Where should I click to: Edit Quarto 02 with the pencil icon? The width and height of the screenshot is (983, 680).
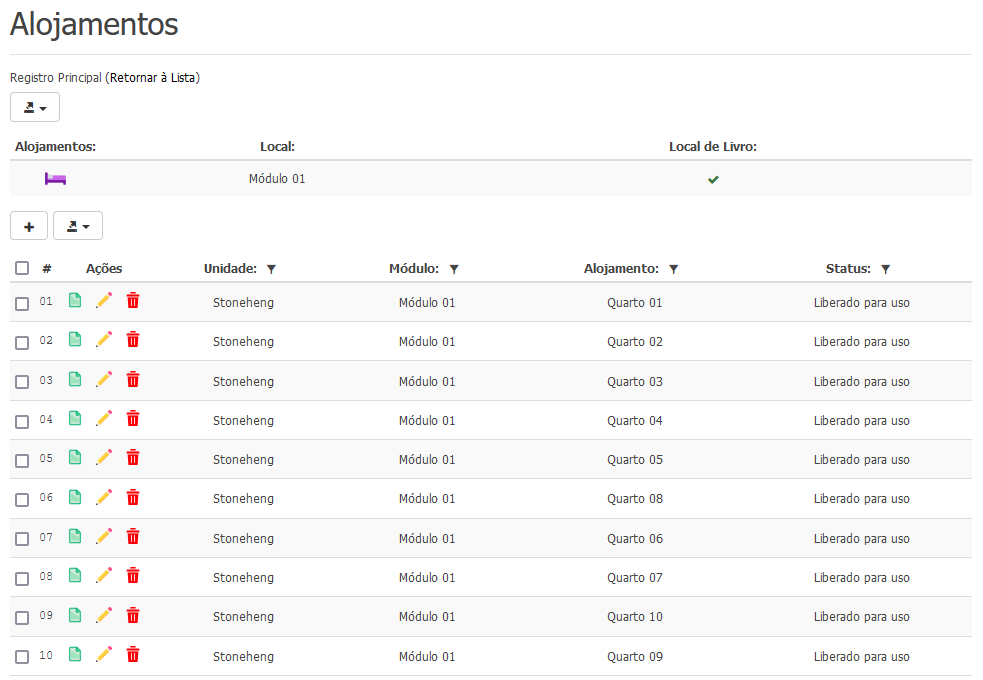[x=104, y=340]
